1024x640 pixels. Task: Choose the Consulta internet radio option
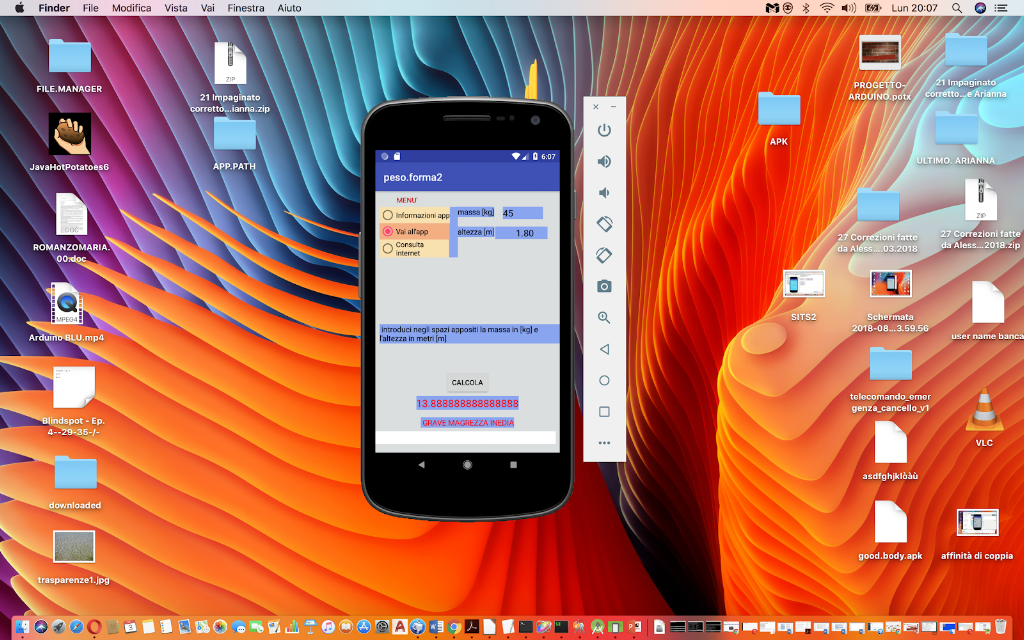(388, 248)
